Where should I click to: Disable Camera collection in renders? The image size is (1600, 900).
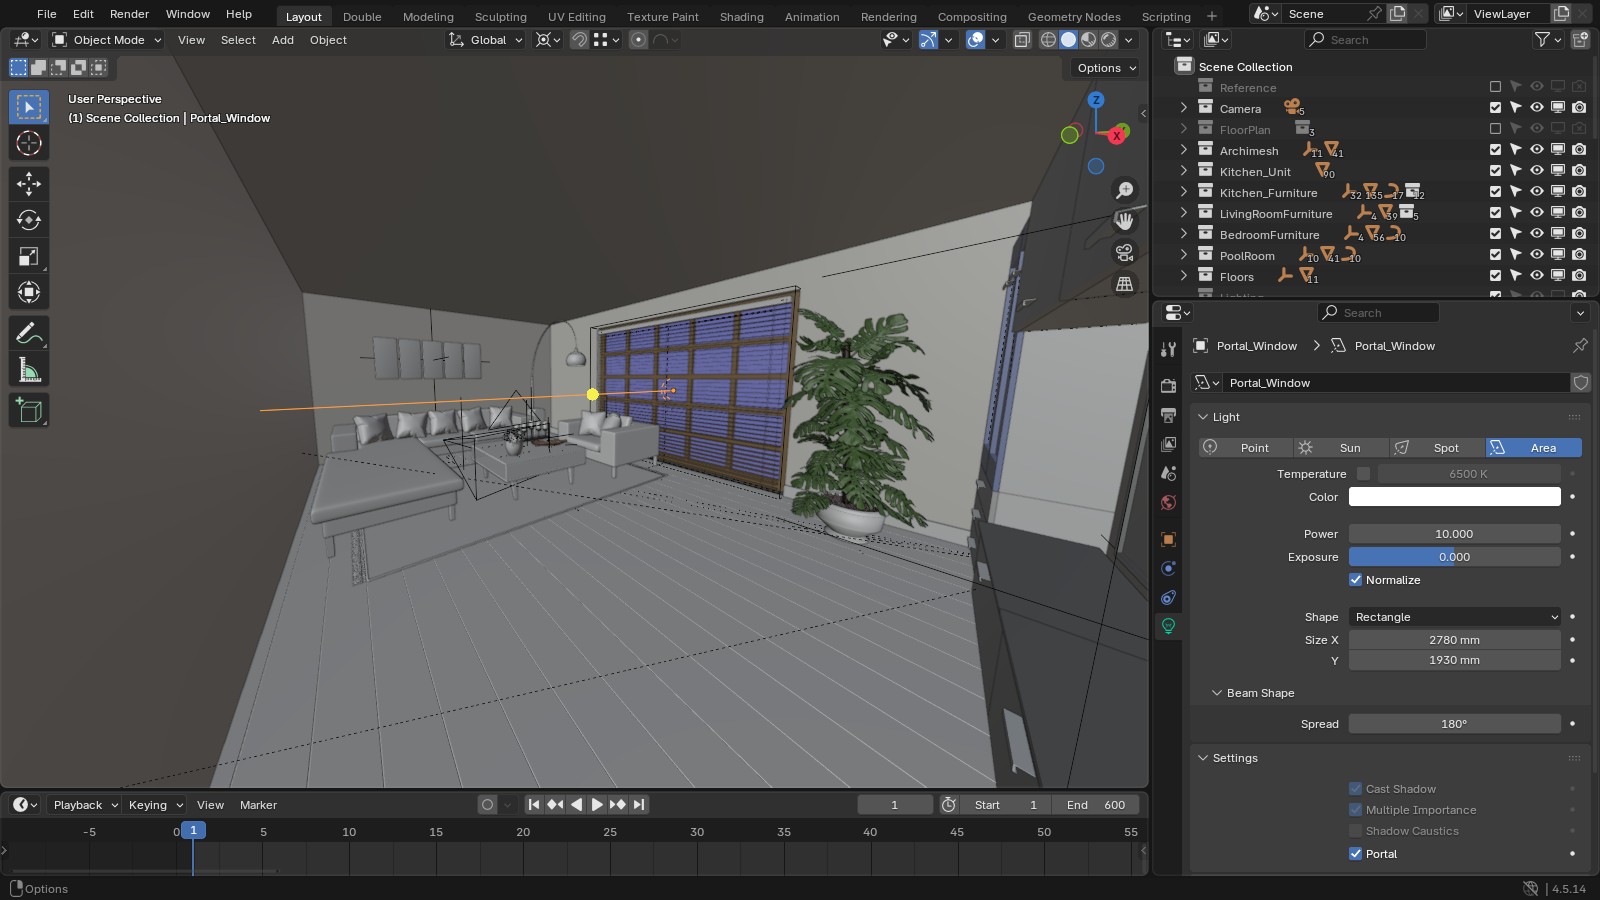tap(1579, 108)
